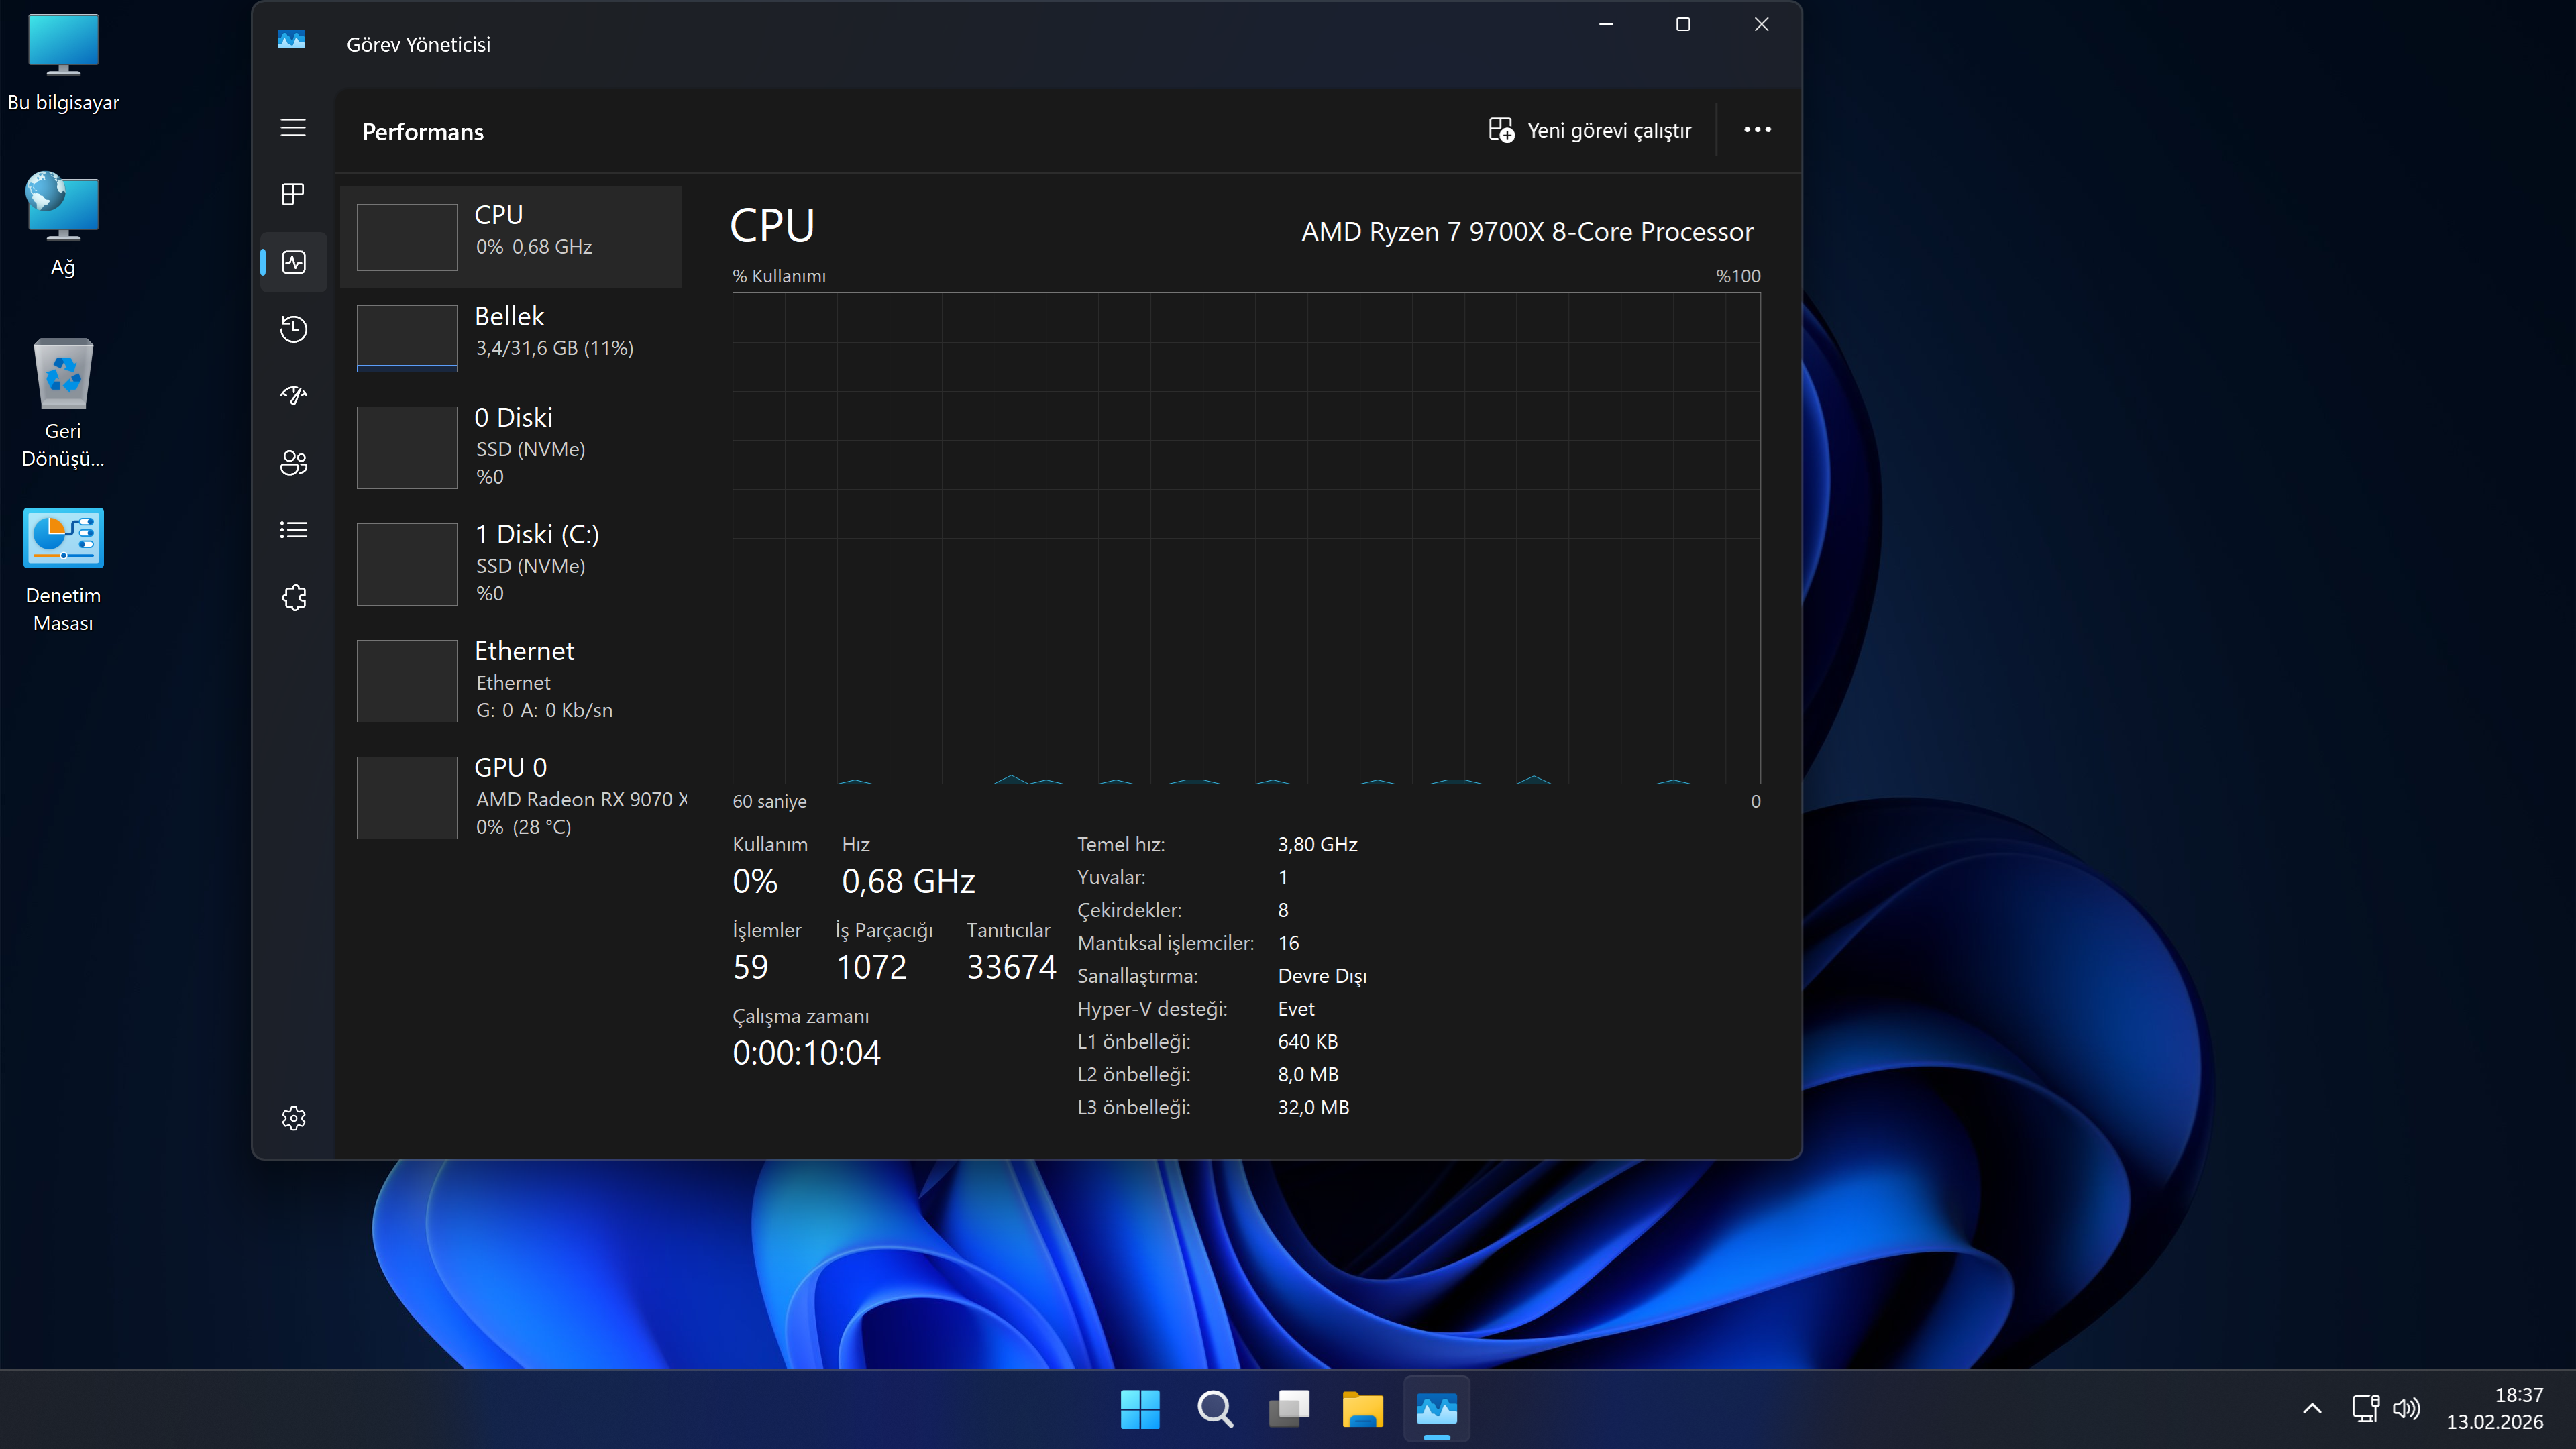This screenshot has height=1449, width=2576.
Task: Open the three-dot more options menu
Action: [x=1757, y=130]
